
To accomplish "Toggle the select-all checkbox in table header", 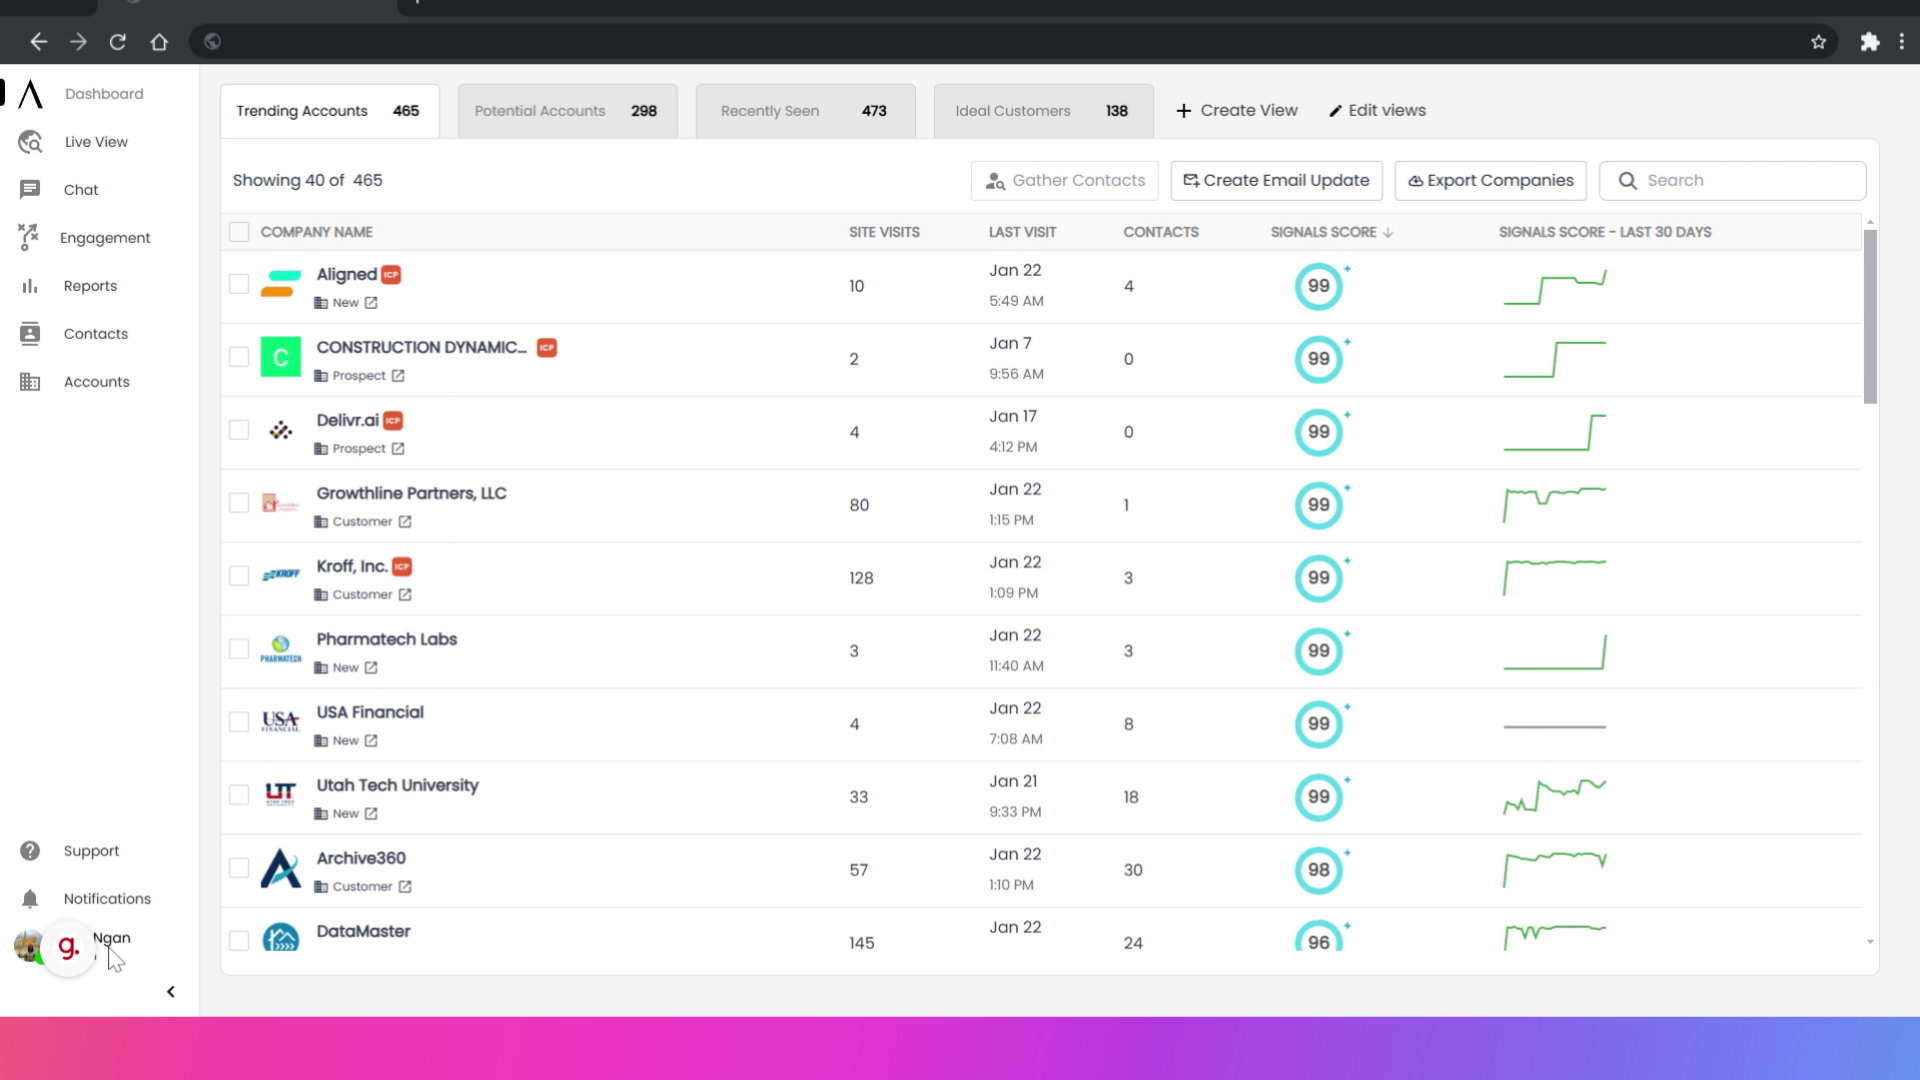I will pos(239,231).
